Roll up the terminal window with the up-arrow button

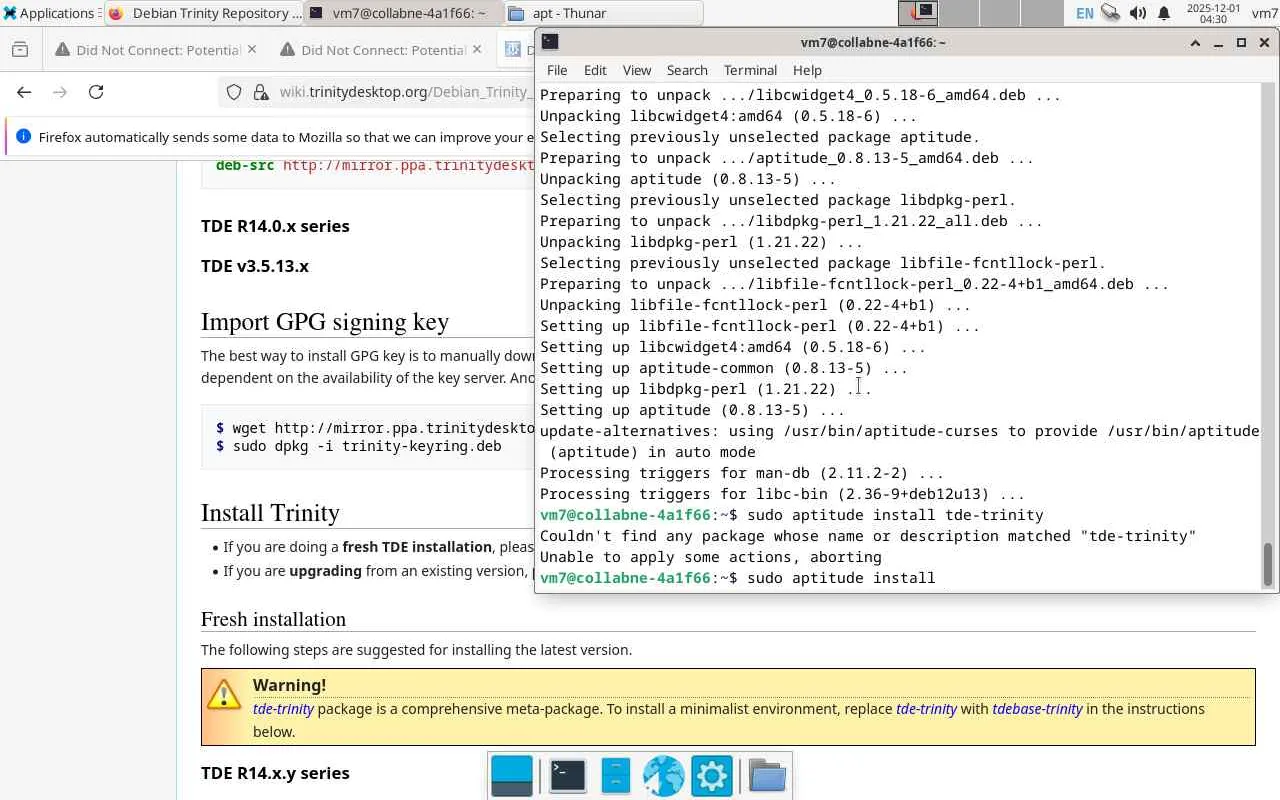1195,43
